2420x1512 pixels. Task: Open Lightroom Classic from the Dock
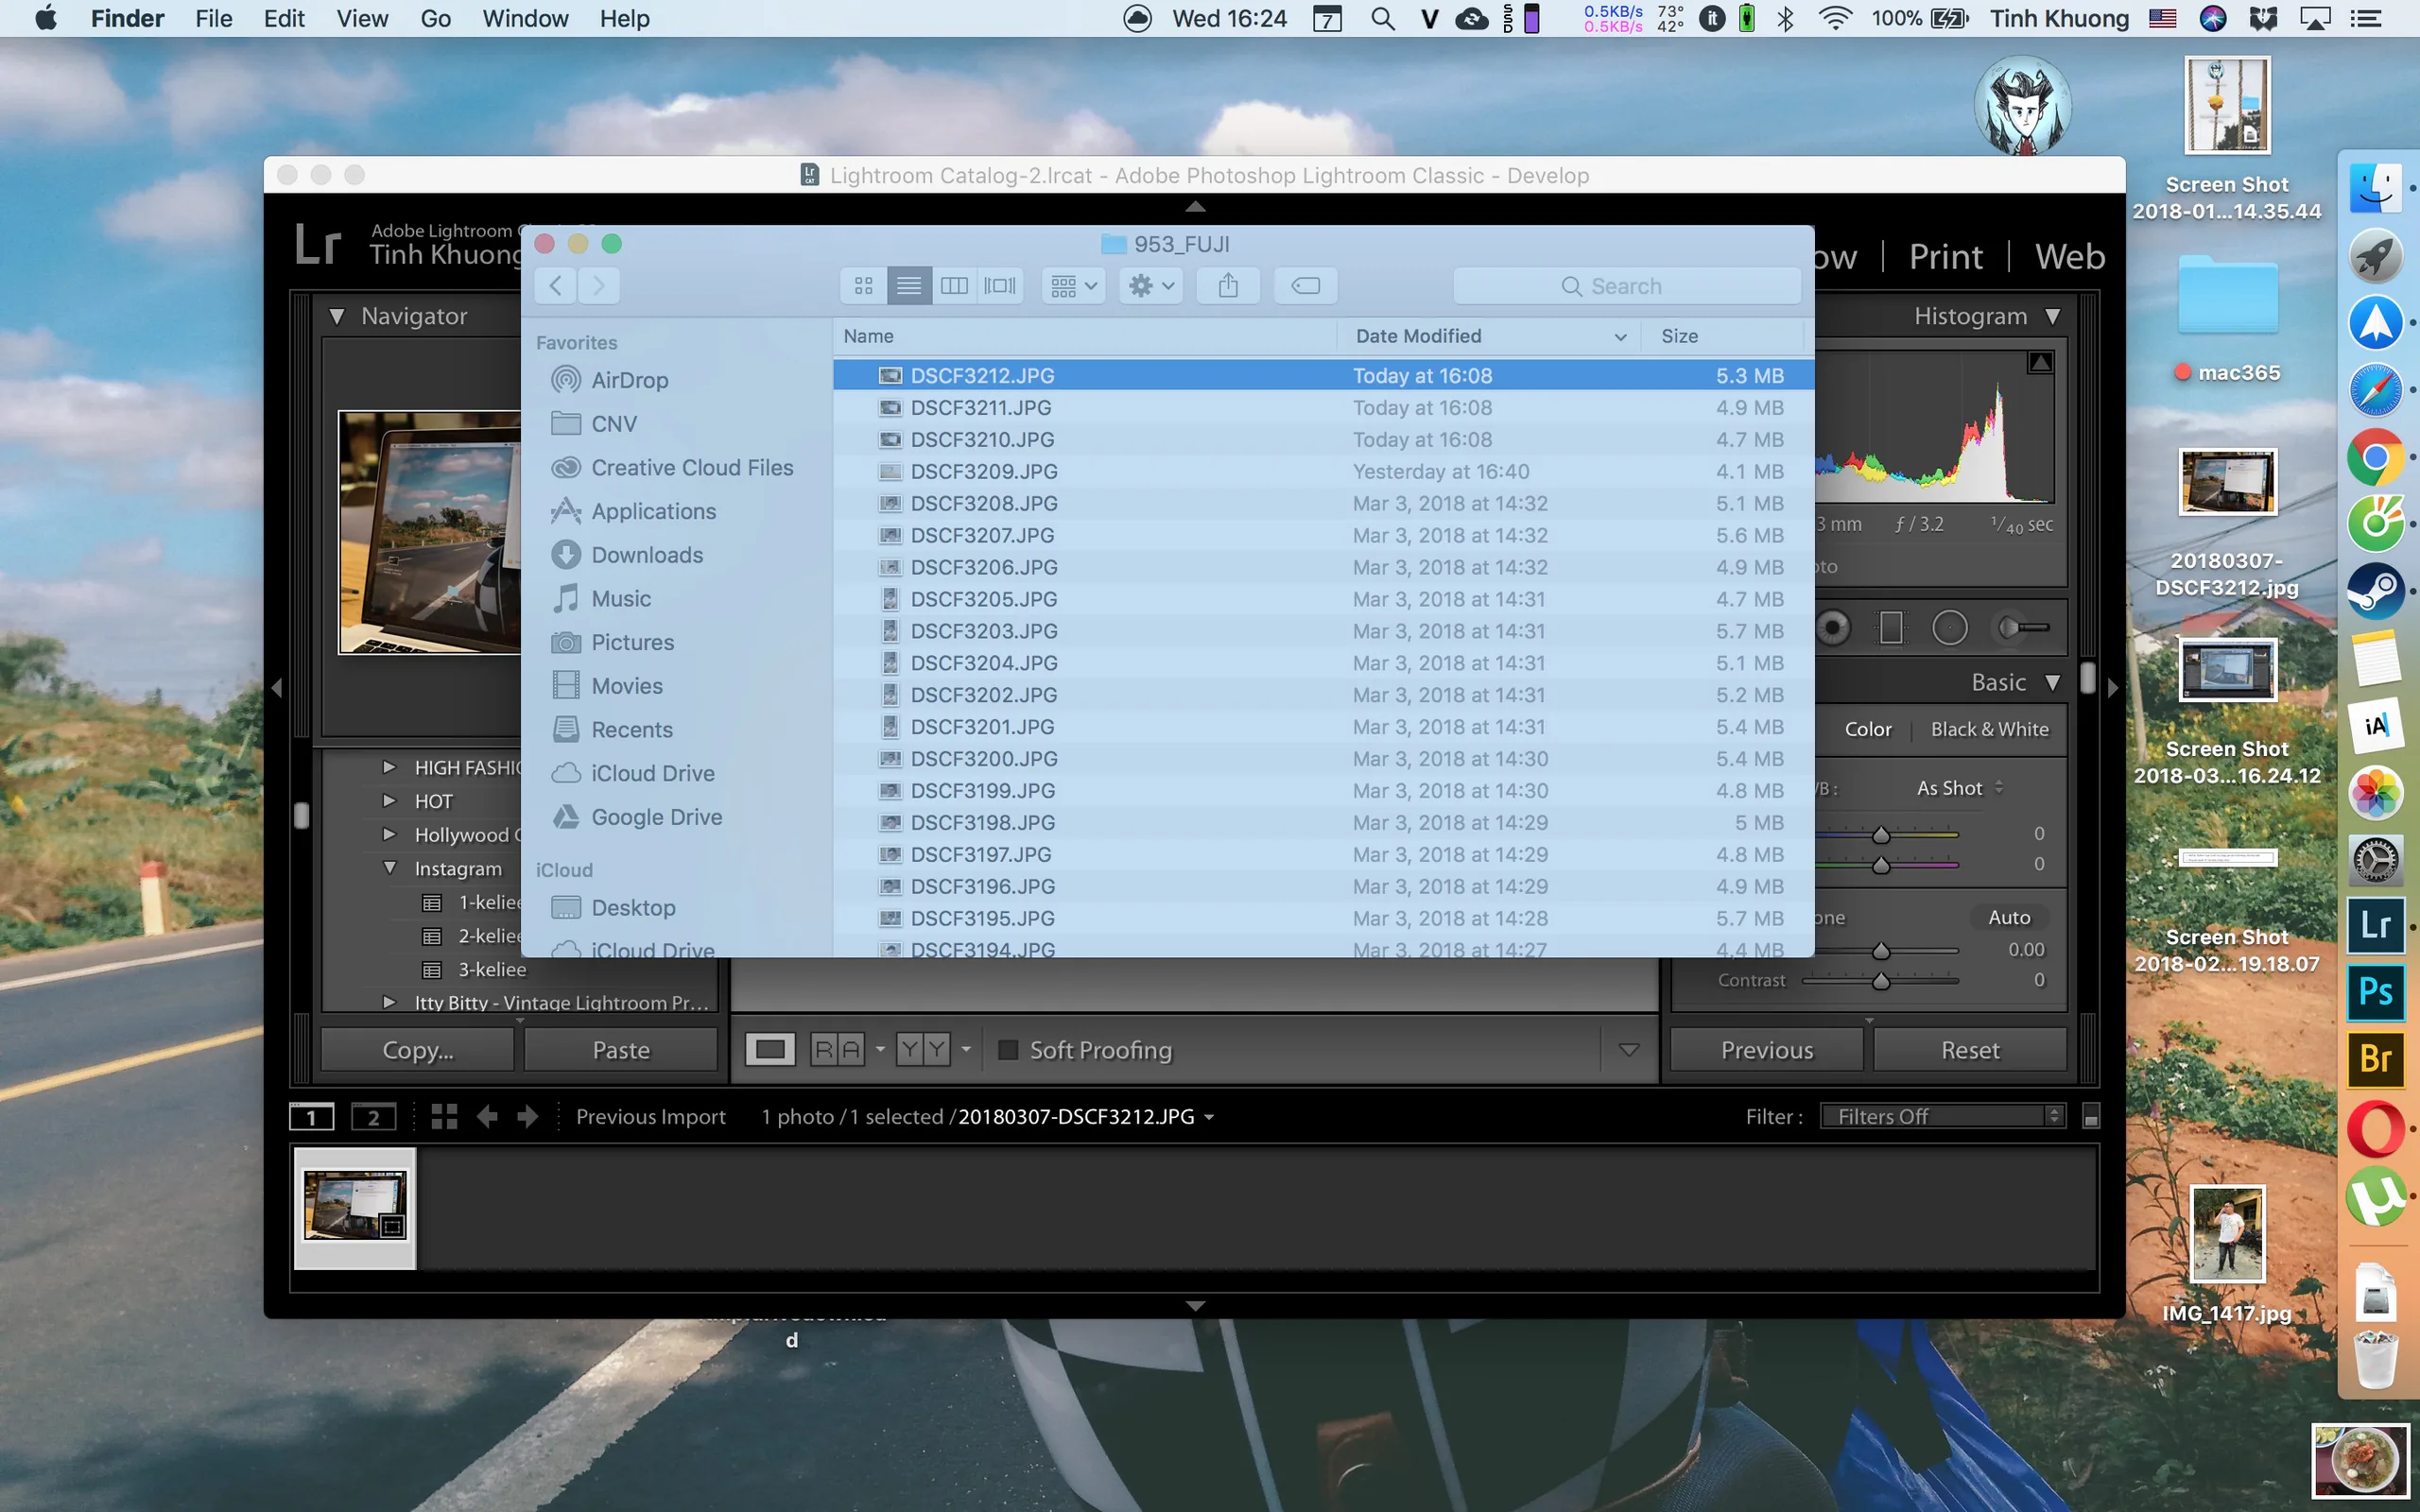point(2375,925)
